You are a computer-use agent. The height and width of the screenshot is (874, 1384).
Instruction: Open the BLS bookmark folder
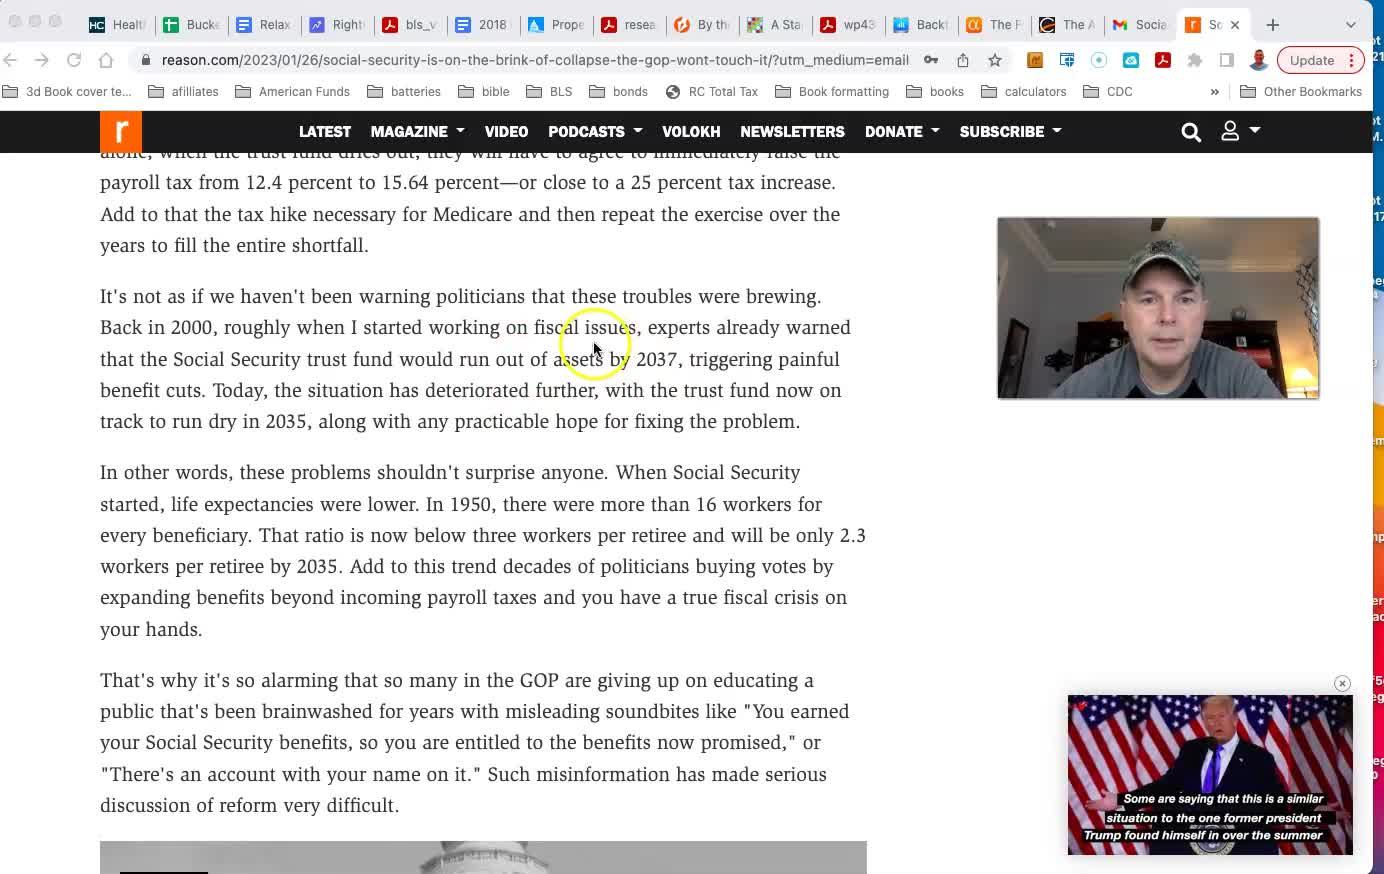(x=550, y=92)
